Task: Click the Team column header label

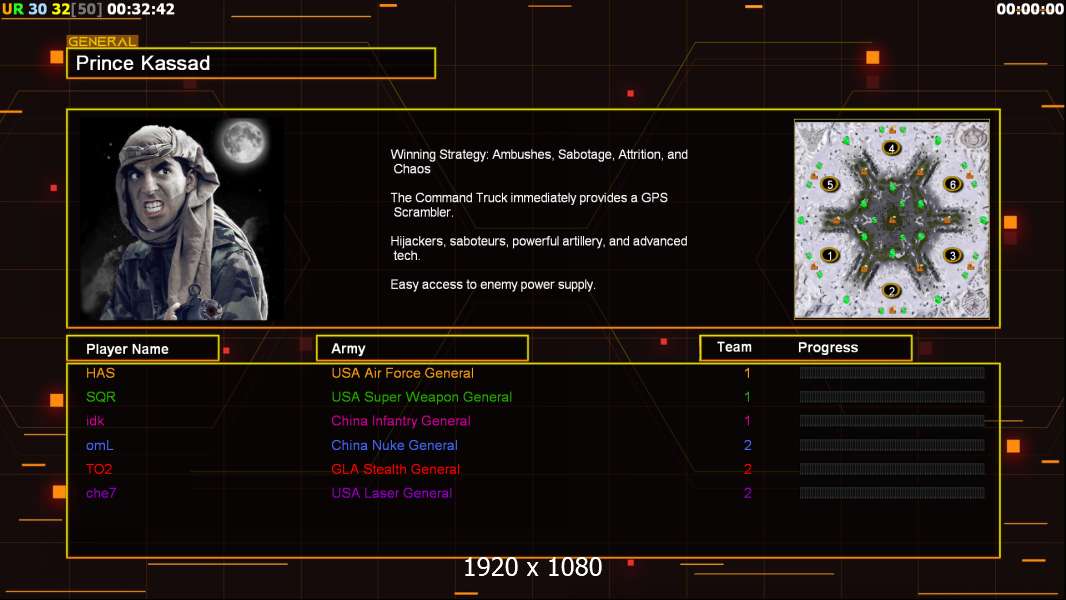Action: (734, 347)
